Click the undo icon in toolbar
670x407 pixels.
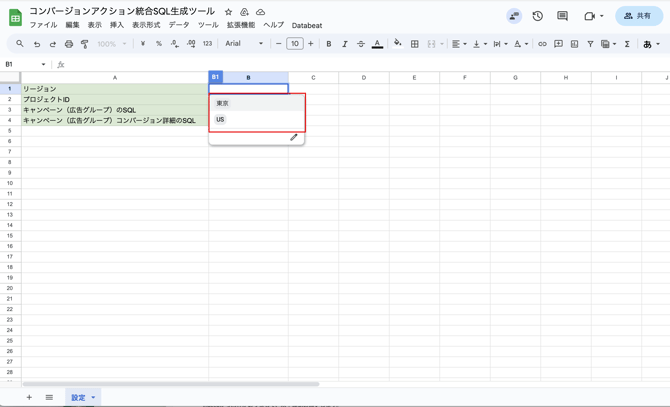[37, 44]
